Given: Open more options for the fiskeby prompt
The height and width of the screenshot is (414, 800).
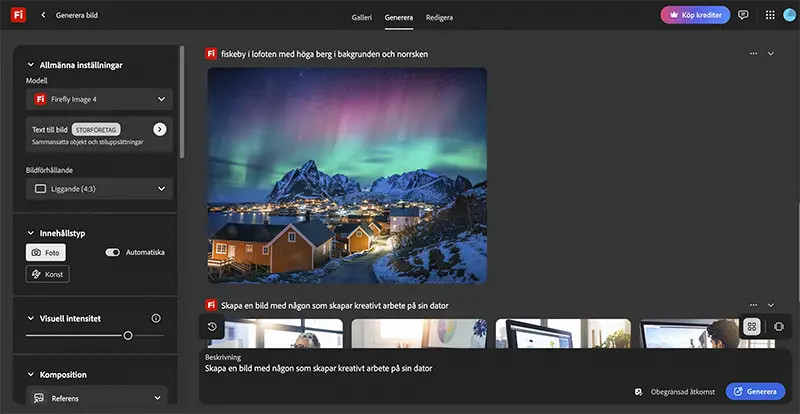Looking at the screenshot, I should coord(754,54).
